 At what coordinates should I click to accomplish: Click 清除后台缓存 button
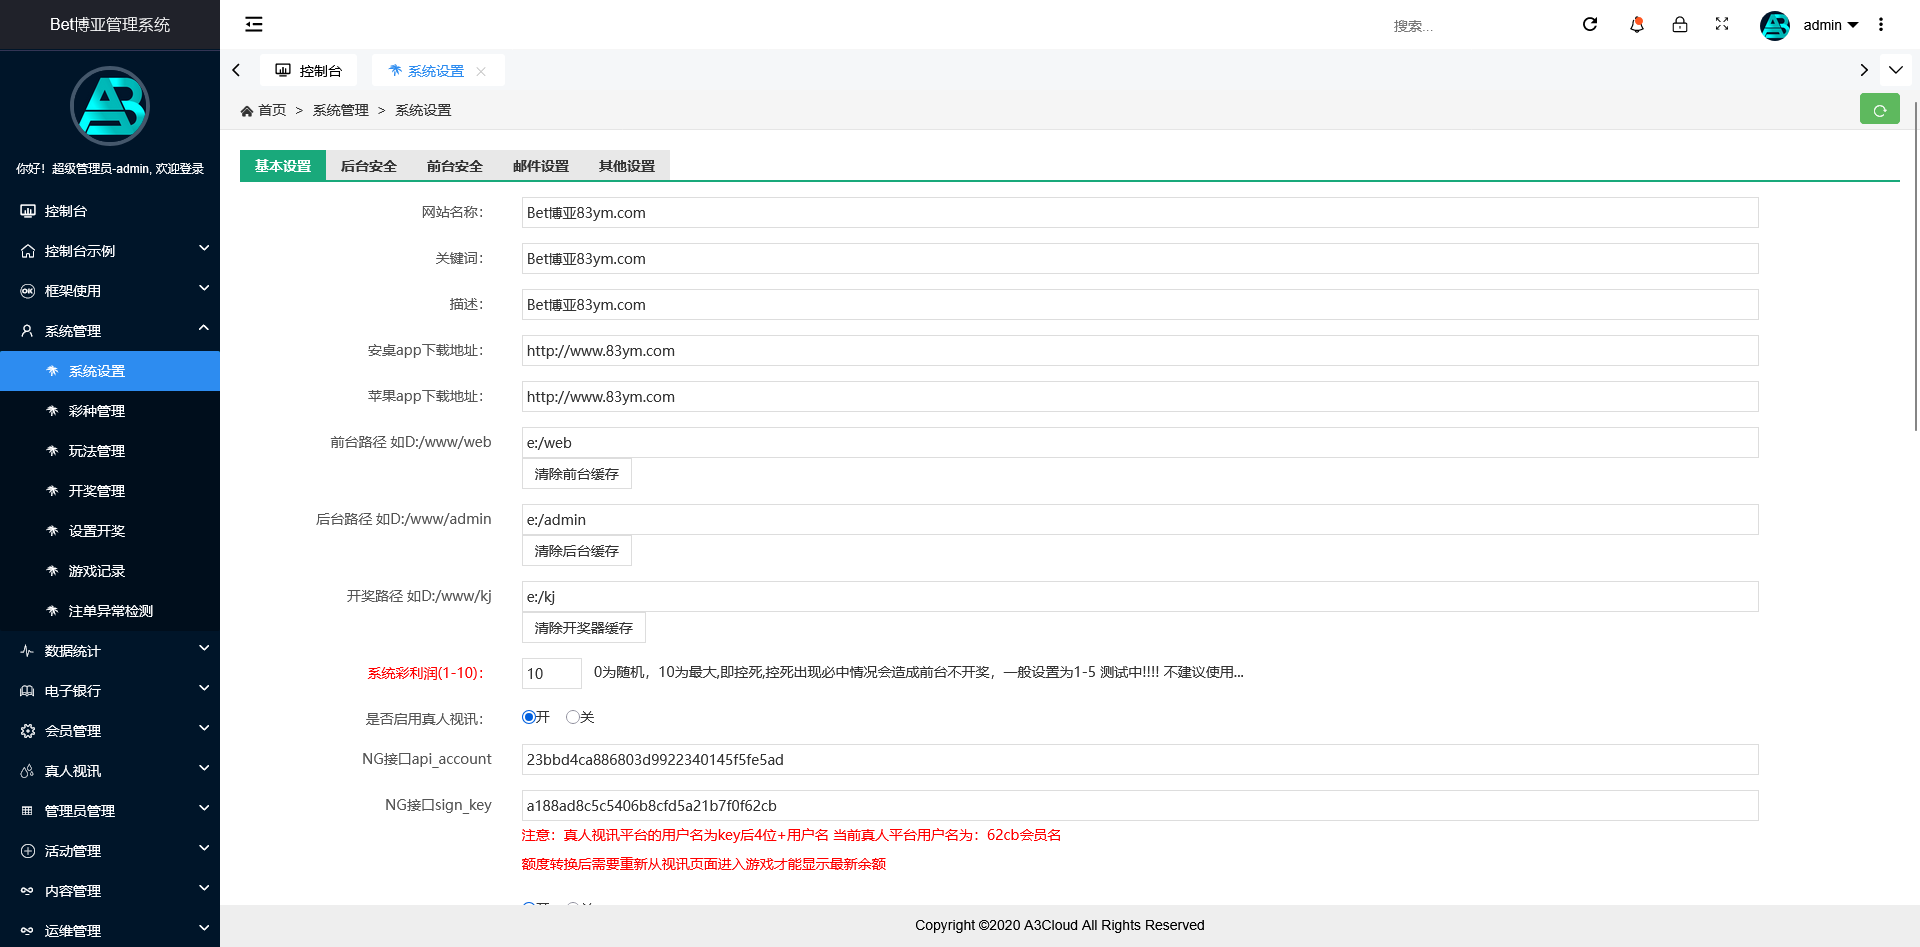[577, 551]
